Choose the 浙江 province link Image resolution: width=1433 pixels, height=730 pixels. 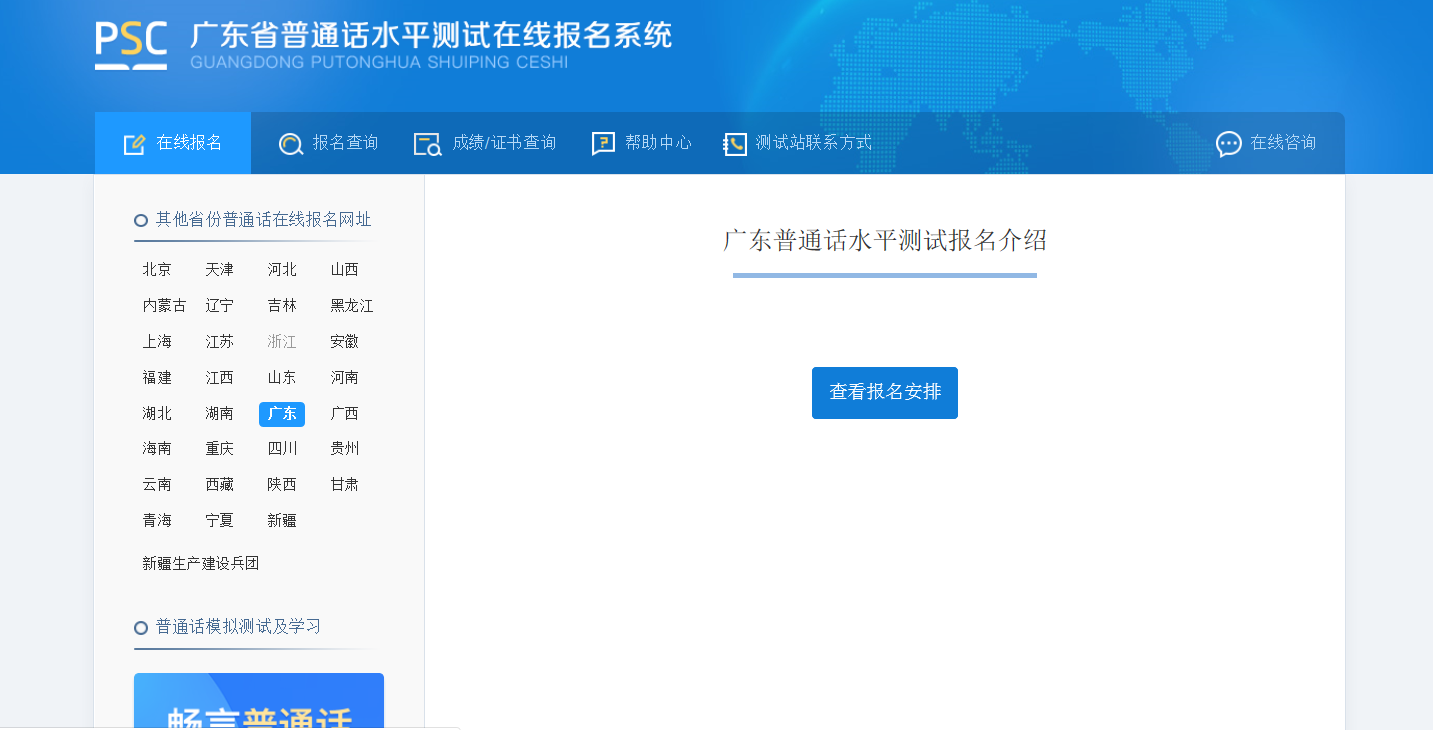click(282, 342)
